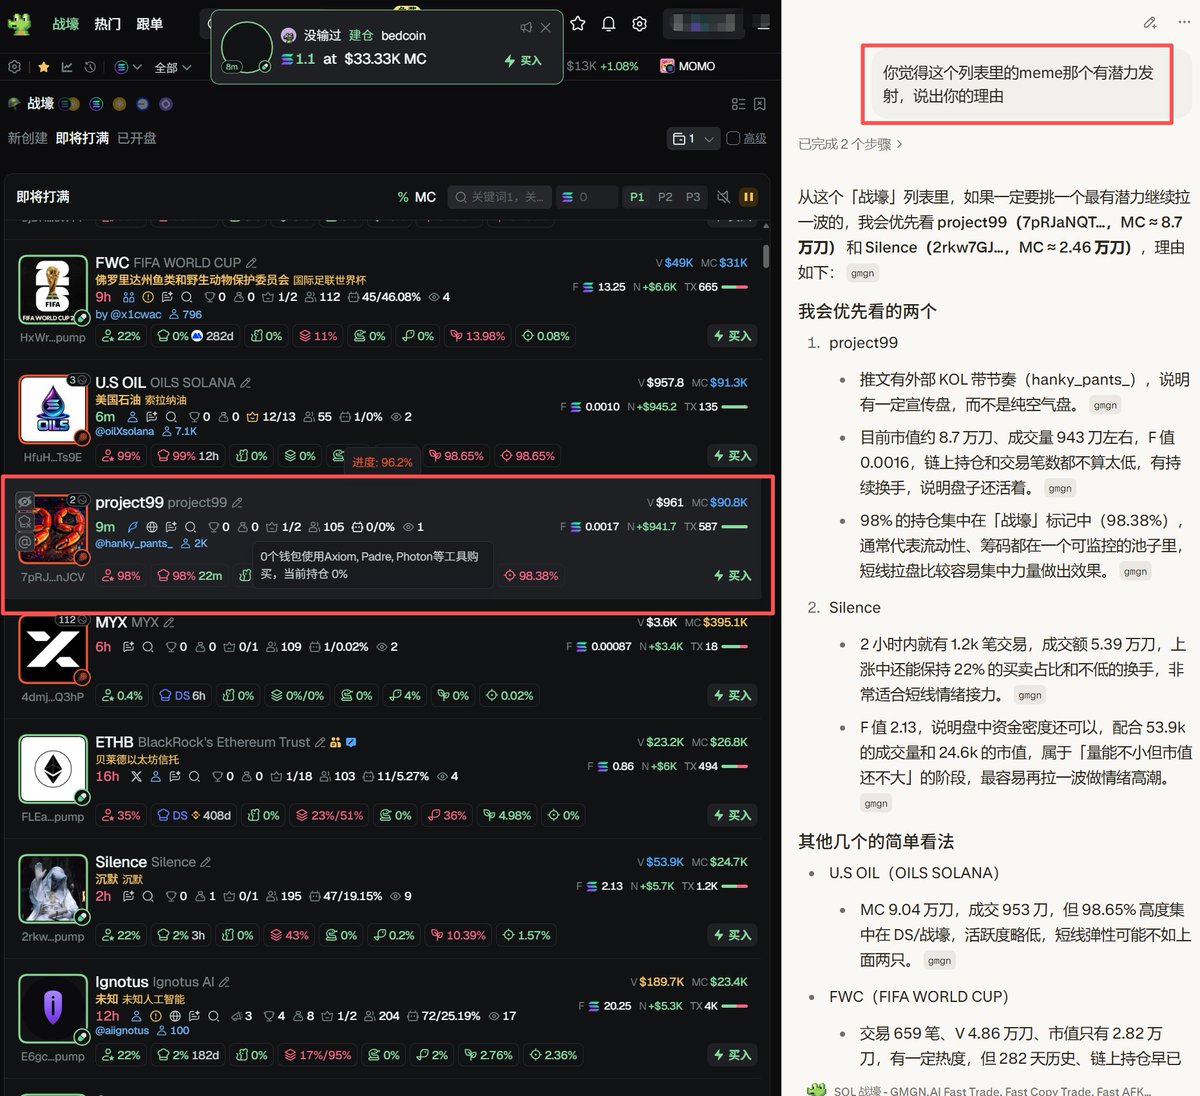The image size is (1200, 1096).
Task: Open the @oilXsolana Twitter link
Action: click(125, 431)
